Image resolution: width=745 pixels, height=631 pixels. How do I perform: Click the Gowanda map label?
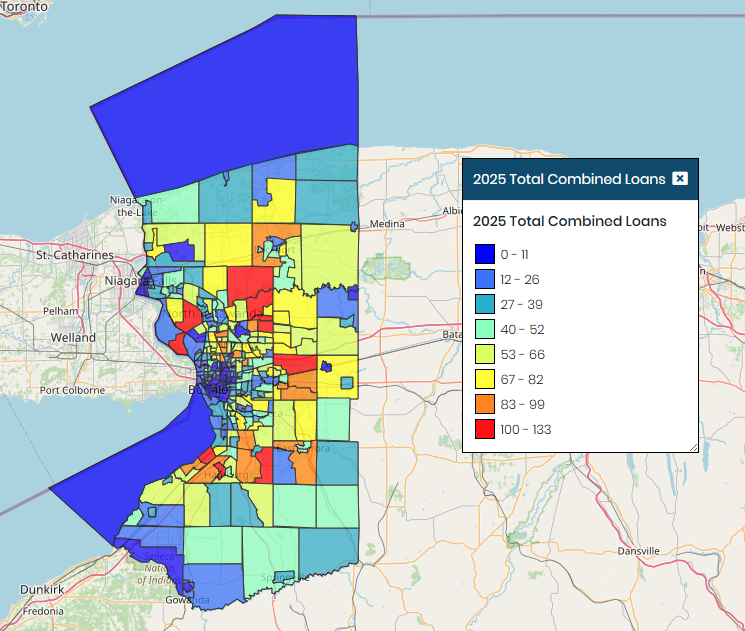[187, 600]
